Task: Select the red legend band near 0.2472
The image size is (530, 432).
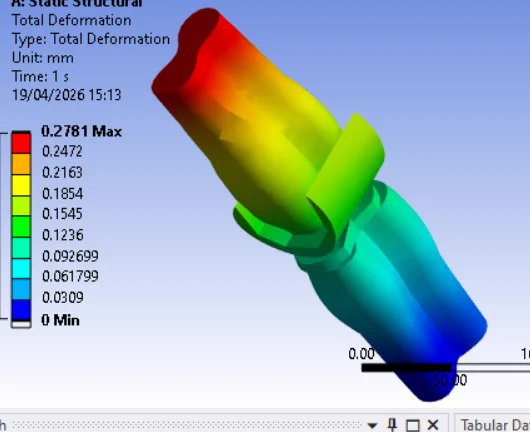Action: click(21, 143)
